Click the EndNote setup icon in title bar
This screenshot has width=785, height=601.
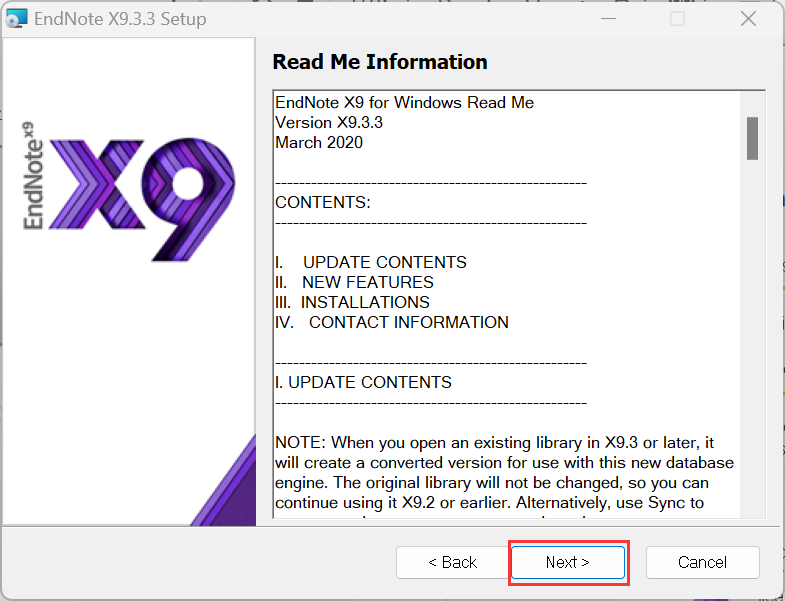coord(16,19)
